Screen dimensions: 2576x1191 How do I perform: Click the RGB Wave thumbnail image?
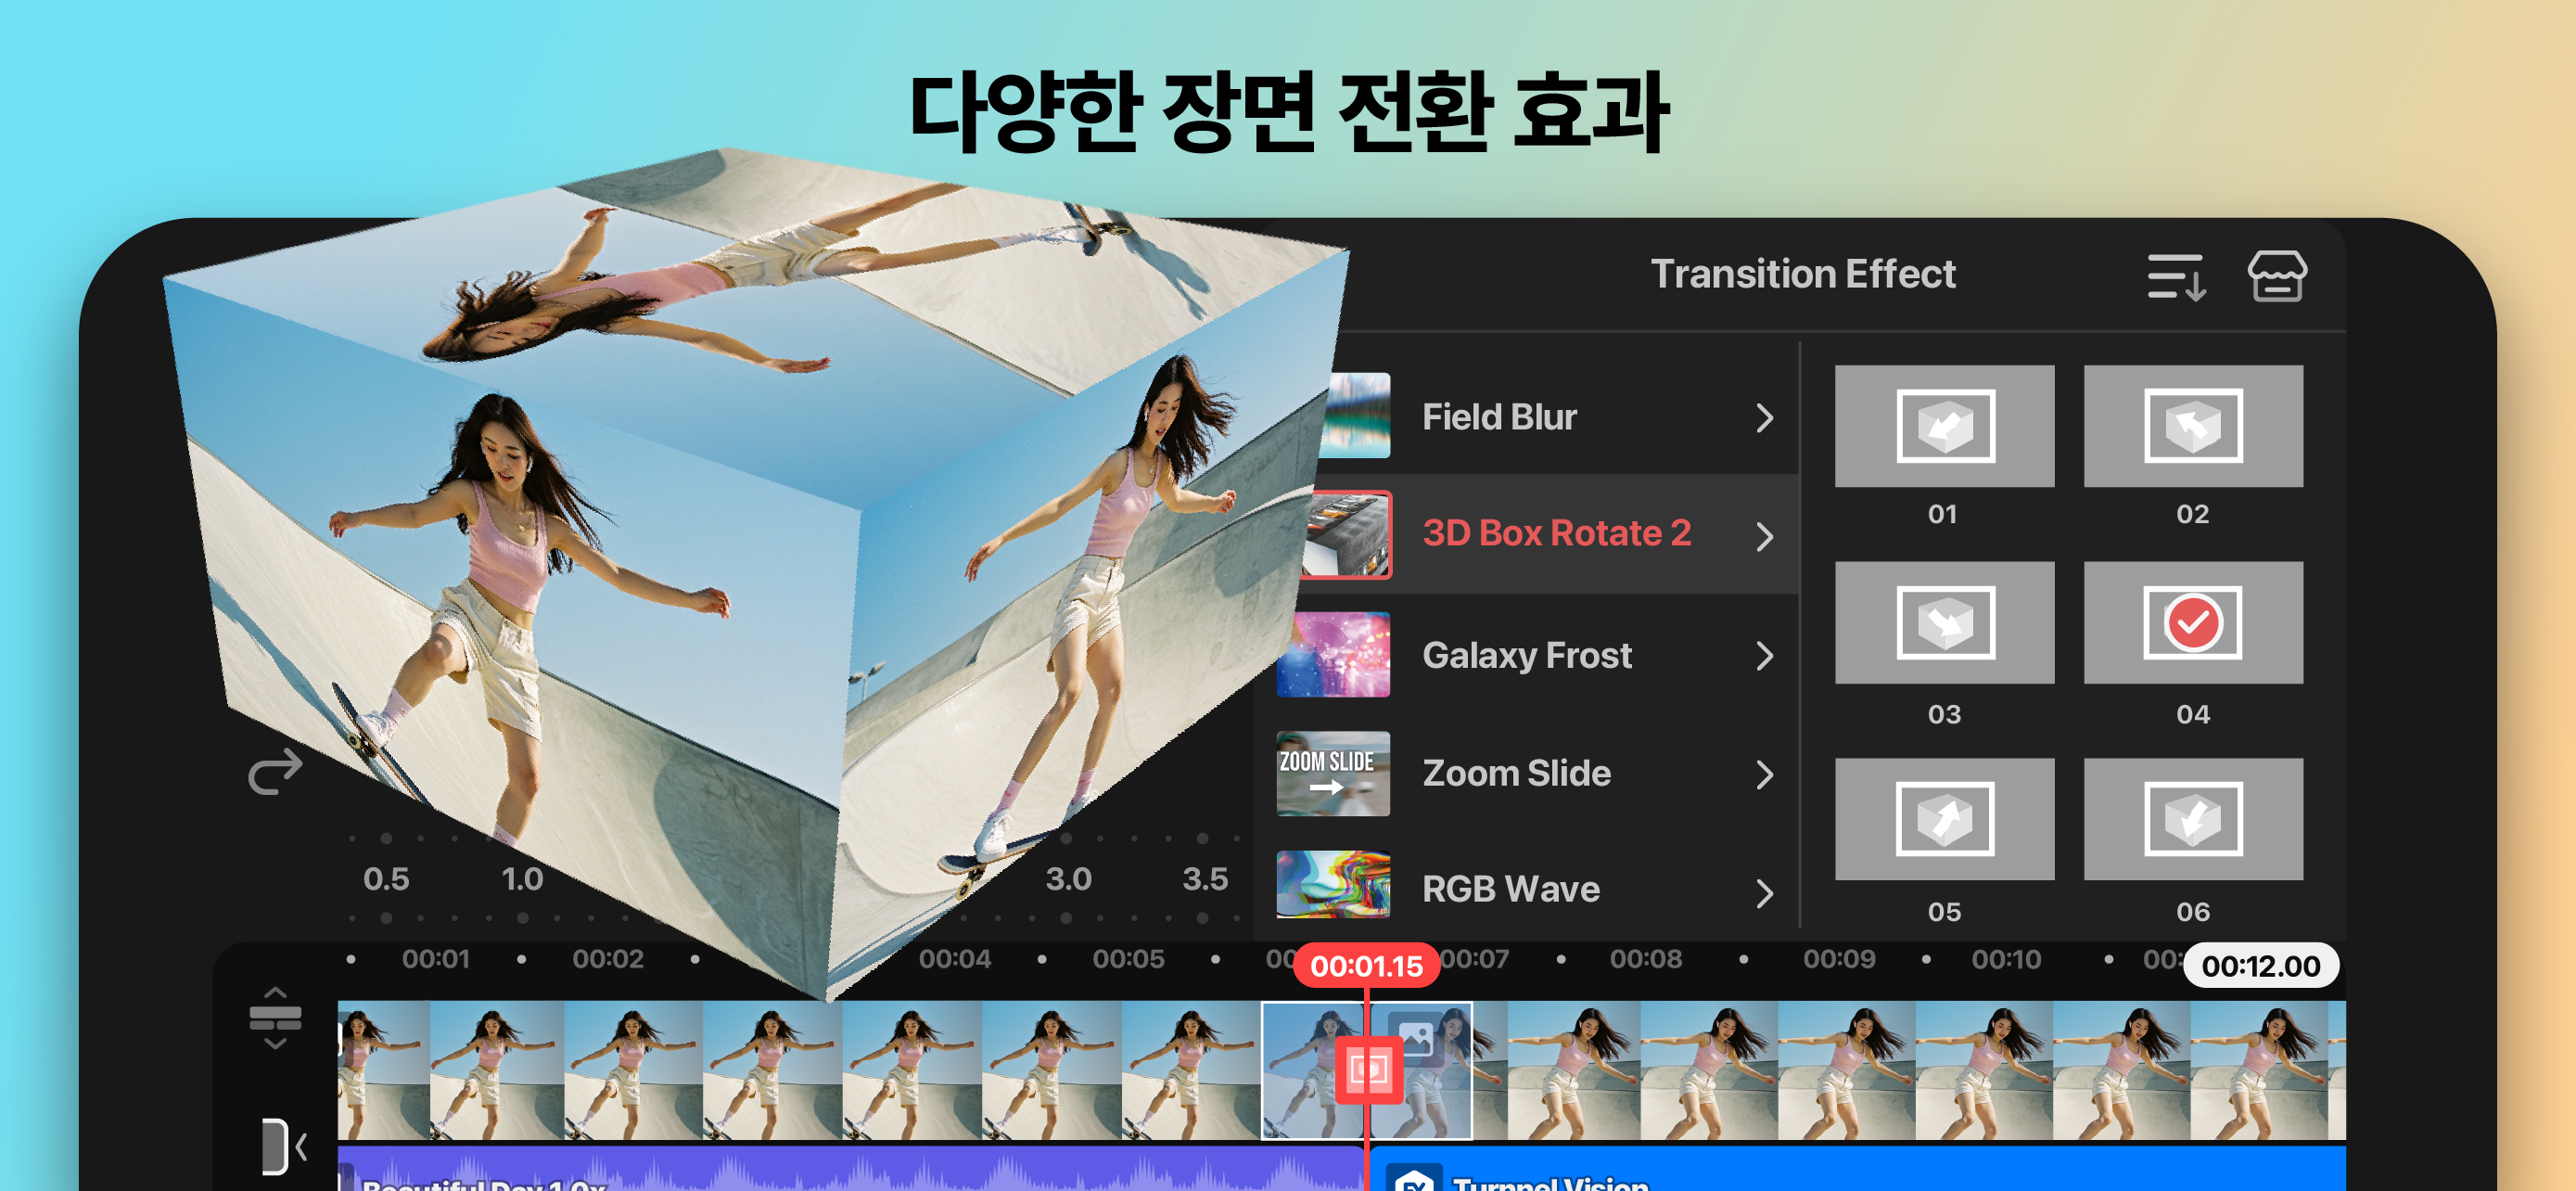(x=1333, y=884)
